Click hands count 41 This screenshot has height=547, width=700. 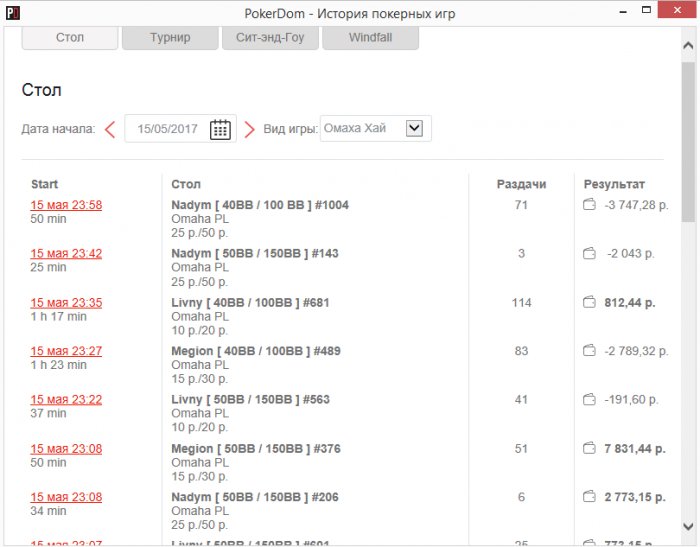click(521, 400)
